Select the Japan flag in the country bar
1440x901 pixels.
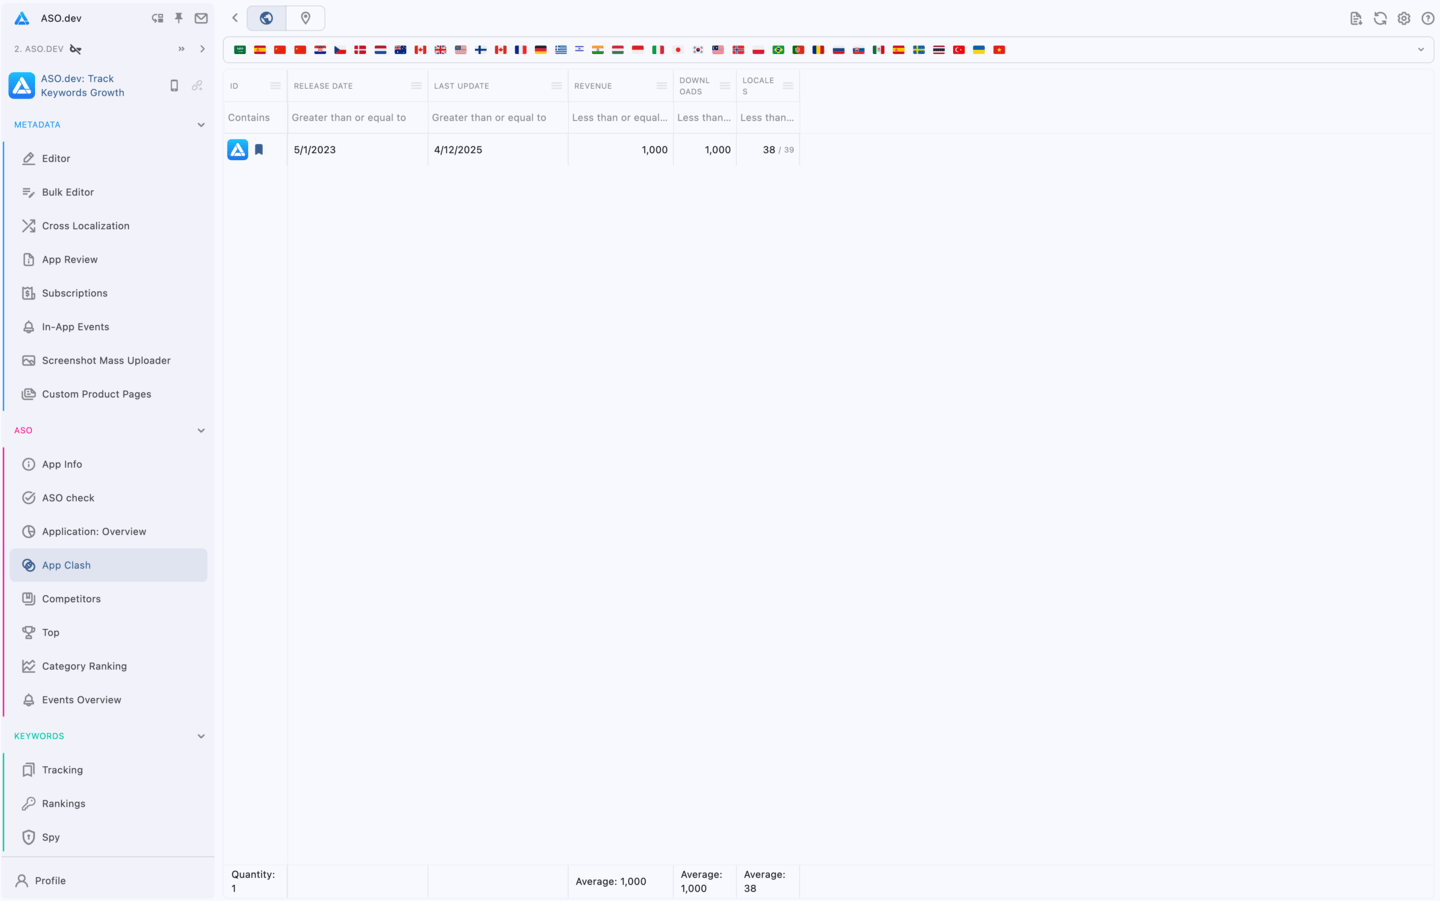(x=678, y=50)
